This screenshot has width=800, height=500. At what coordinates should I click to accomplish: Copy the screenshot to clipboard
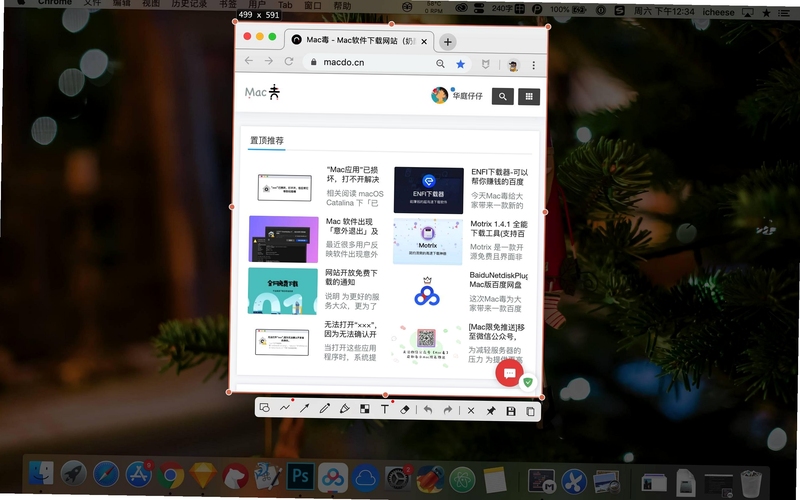click(x=530, y=411)
